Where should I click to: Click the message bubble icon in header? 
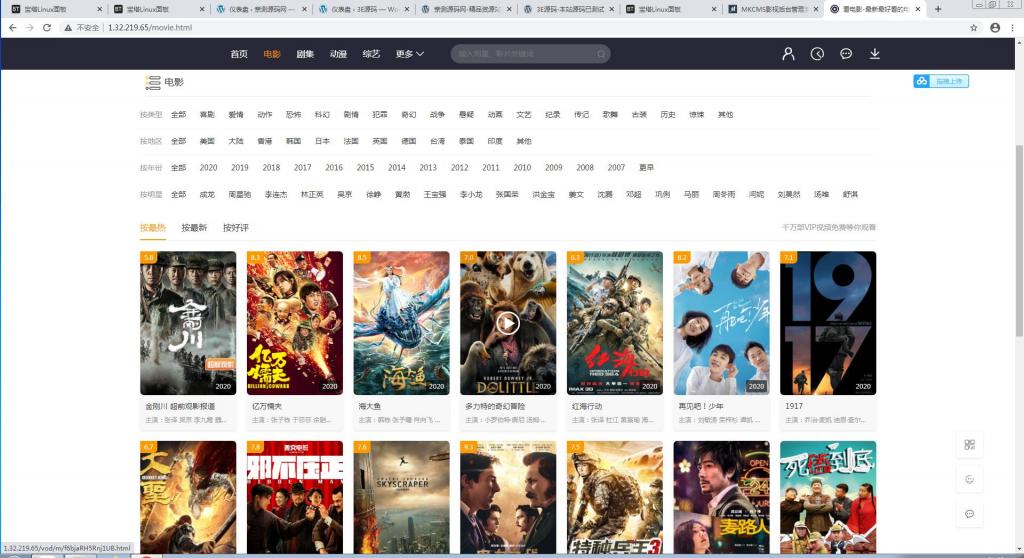(x=846, y=54)
